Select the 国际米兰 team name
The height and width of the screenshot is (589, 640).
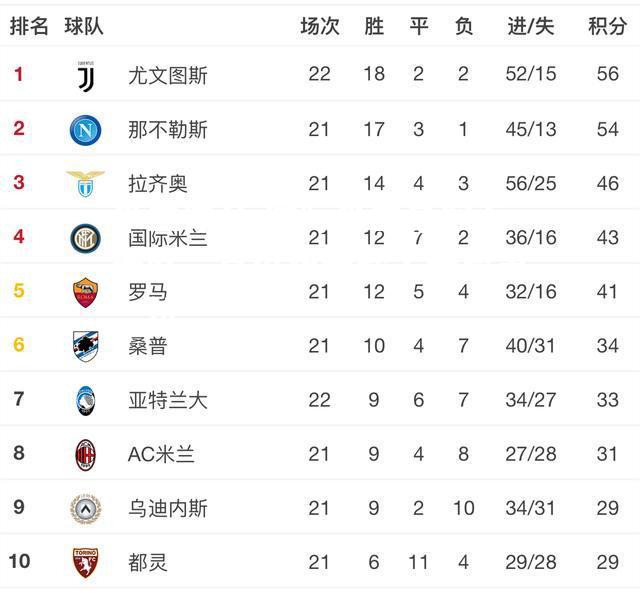(168, 238)
